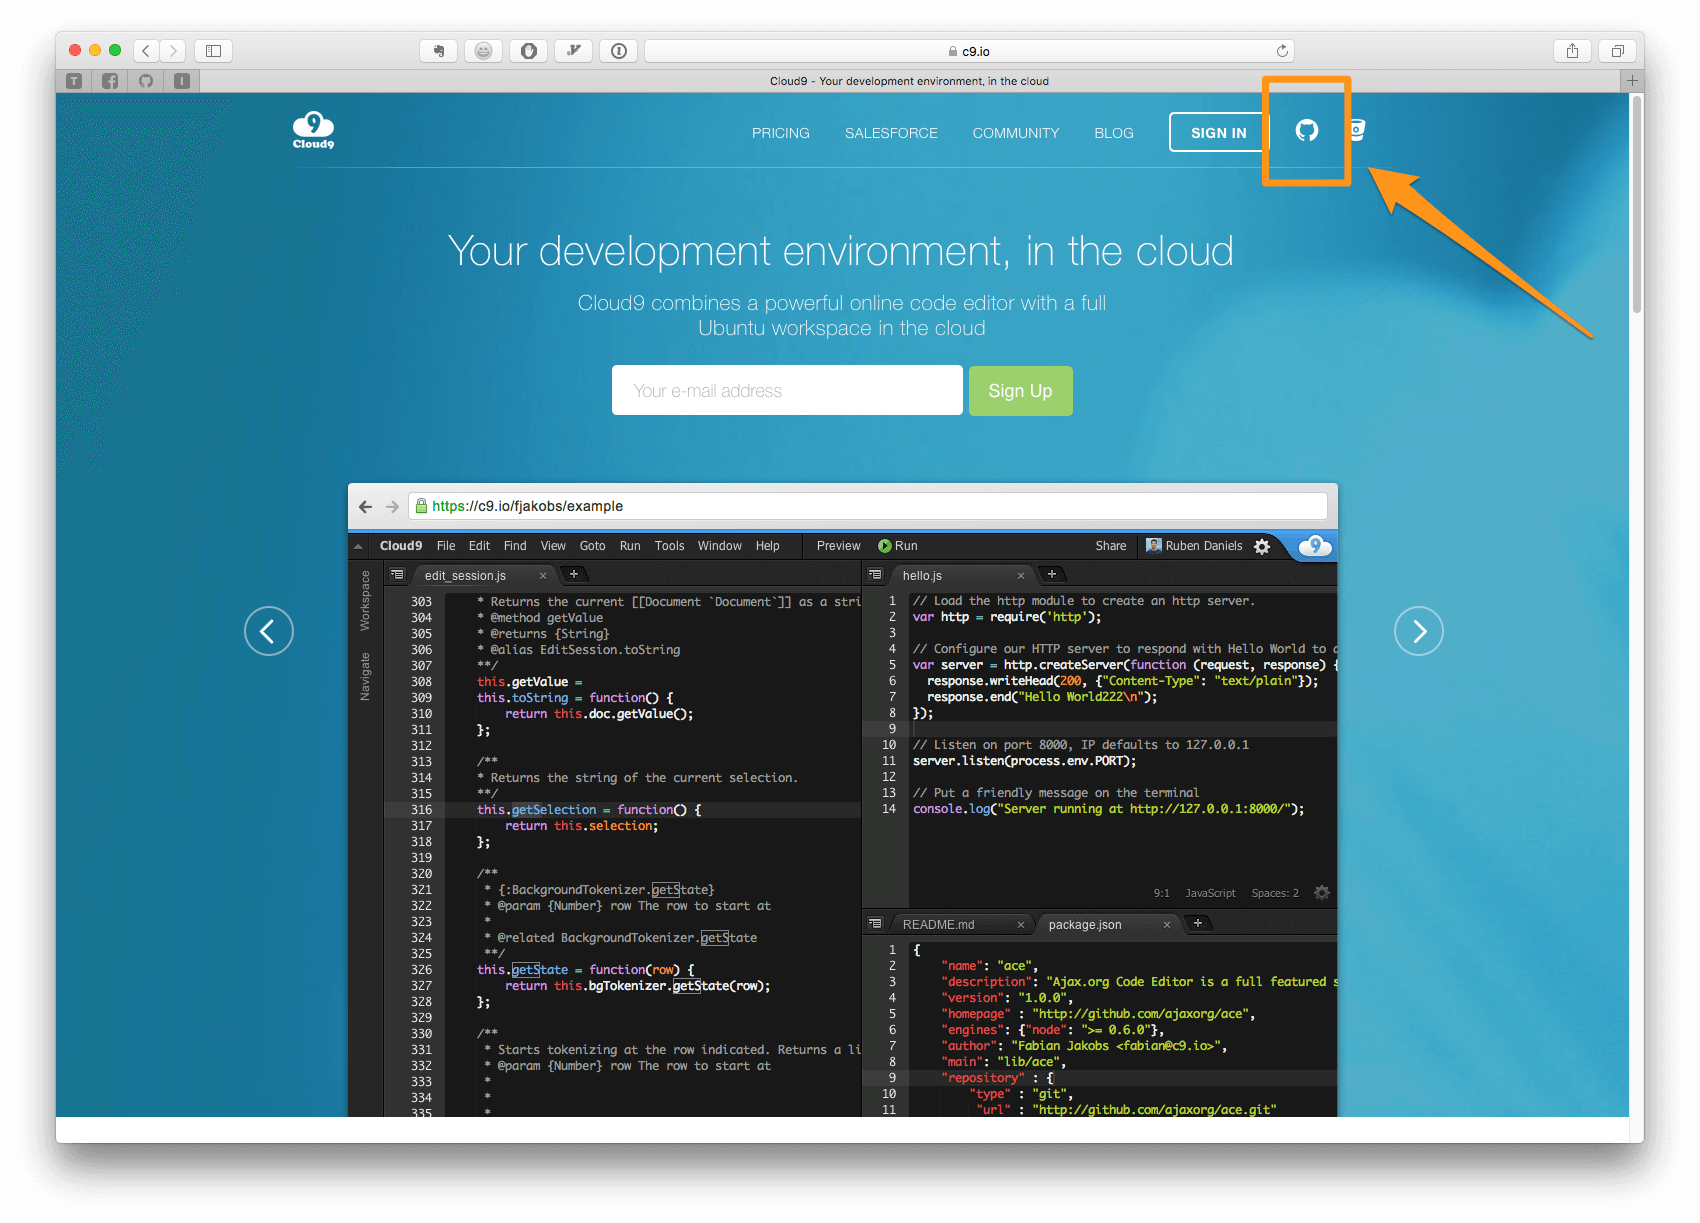Open the 1Password extension button
The image size is (1700, 1223).
pyautogui.click(x=619, y=50)
